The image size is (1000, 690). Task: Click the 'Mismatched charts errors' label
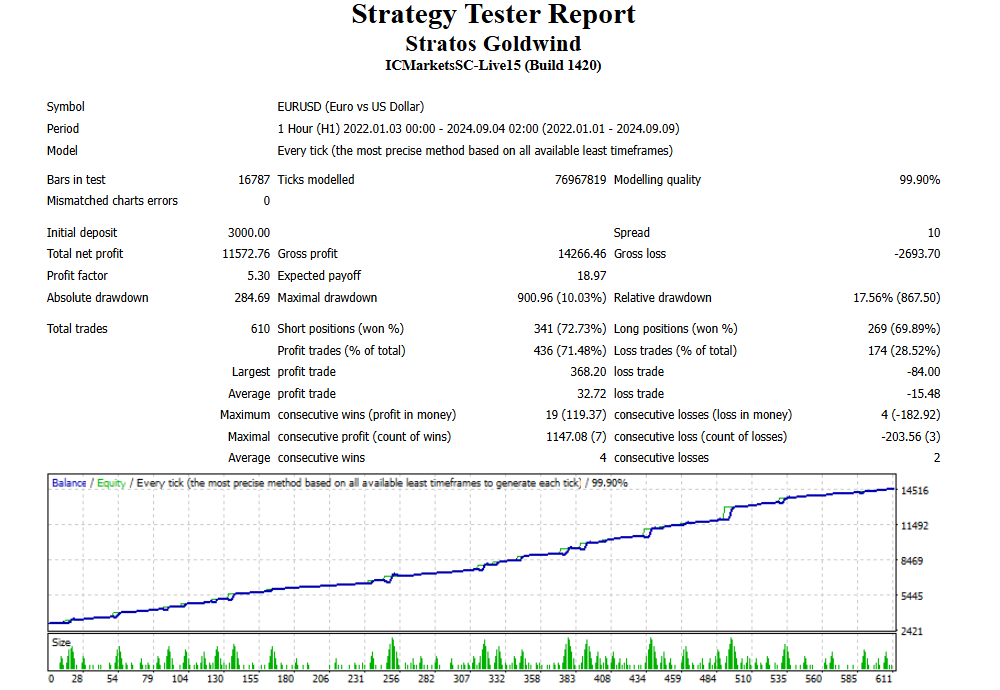pos(112,201)
